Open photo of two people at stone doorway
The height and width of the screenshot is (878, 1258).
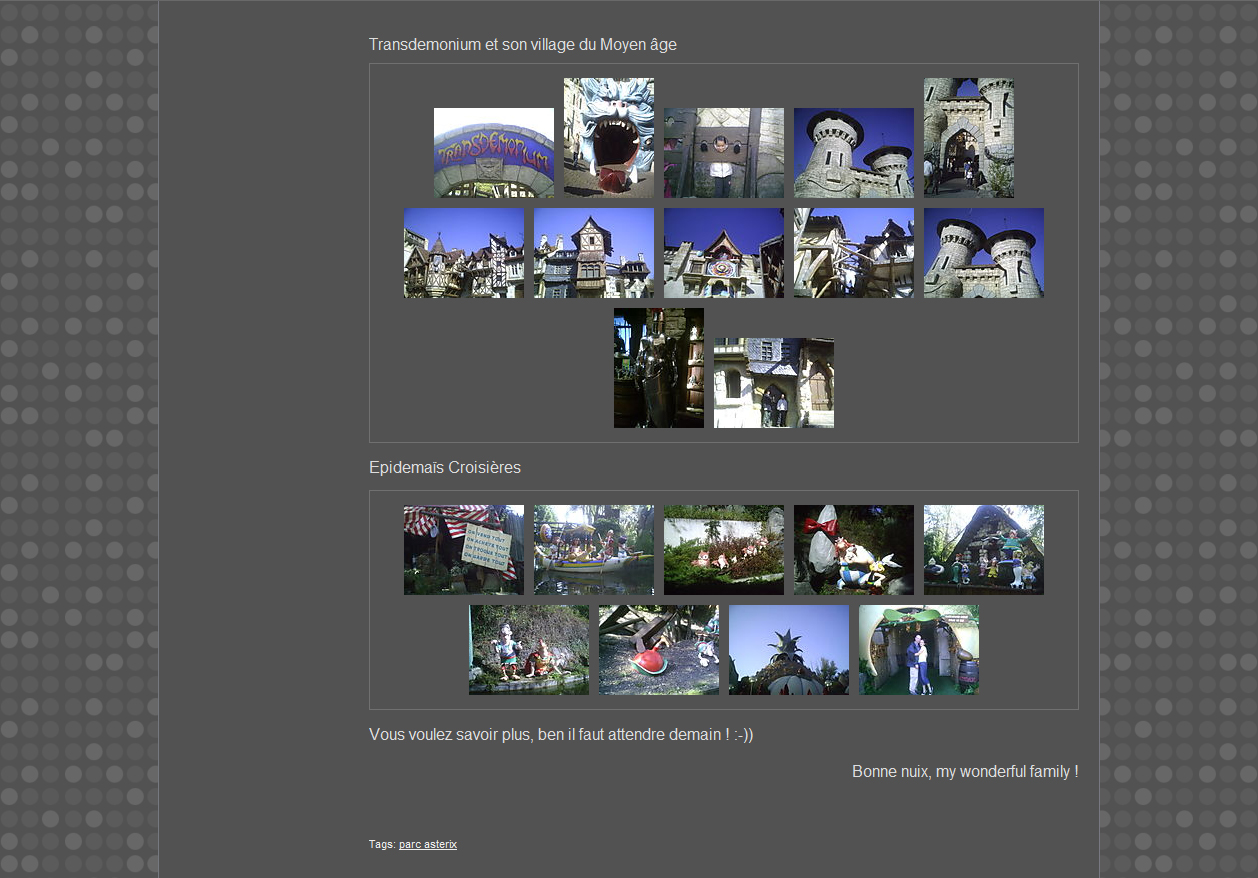pyautogui.click(x=773, y=383)
